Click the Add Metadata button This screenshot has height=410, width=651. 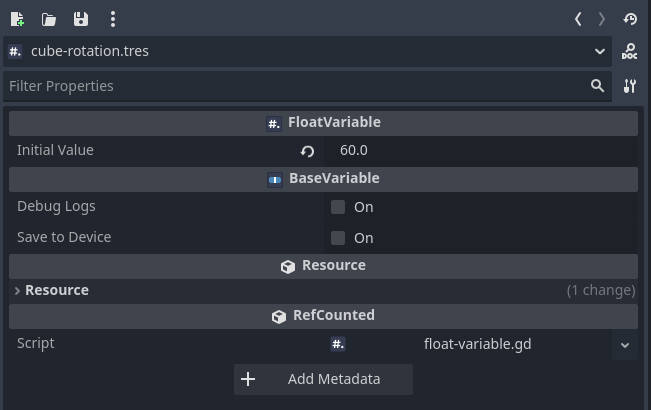(323, 379)
